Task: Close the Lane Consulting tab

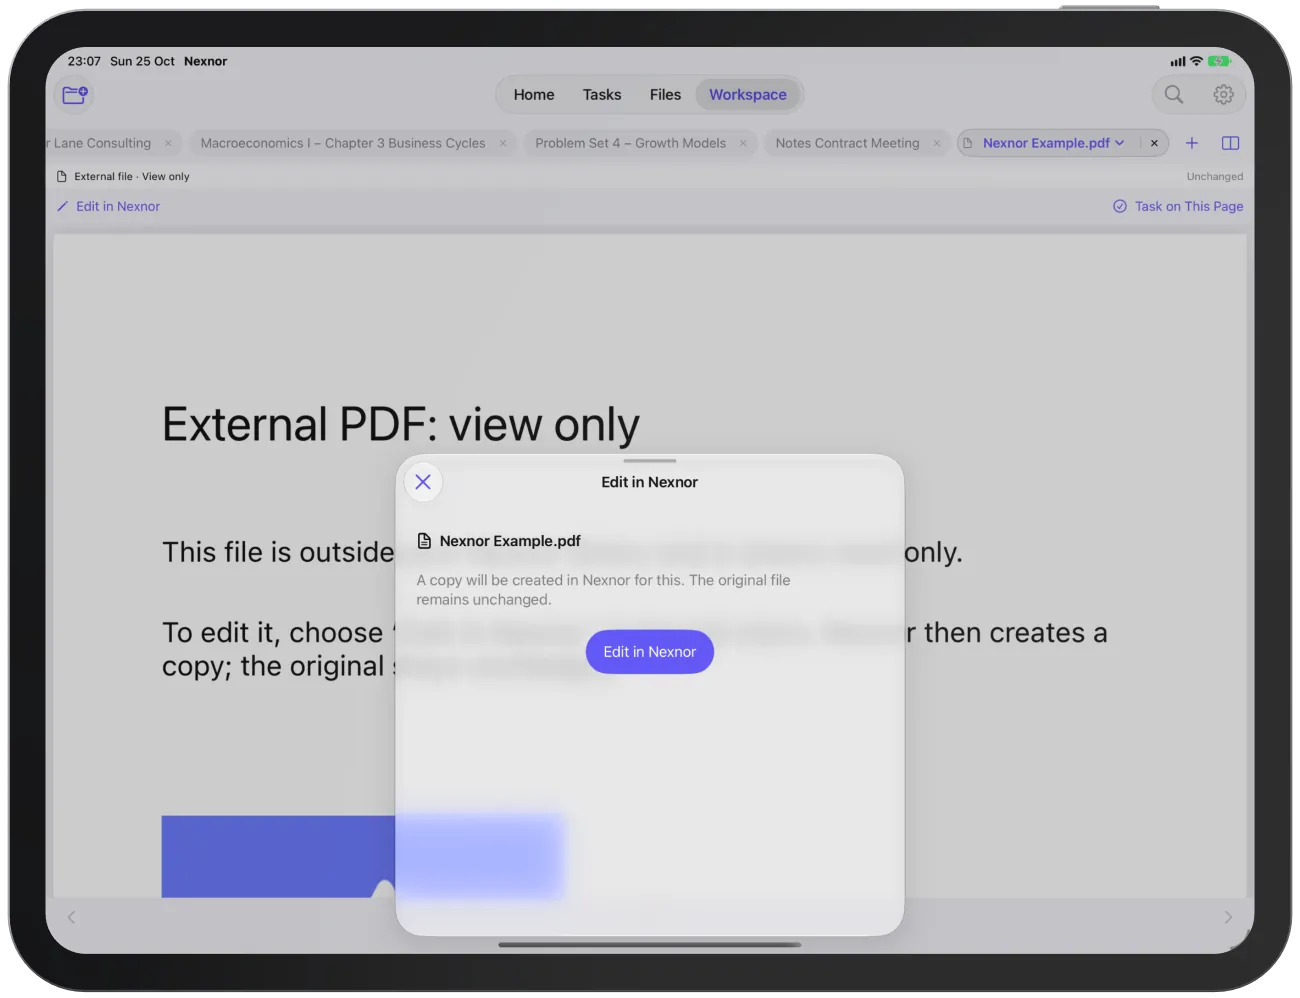Action: click(x=168, y=143)
